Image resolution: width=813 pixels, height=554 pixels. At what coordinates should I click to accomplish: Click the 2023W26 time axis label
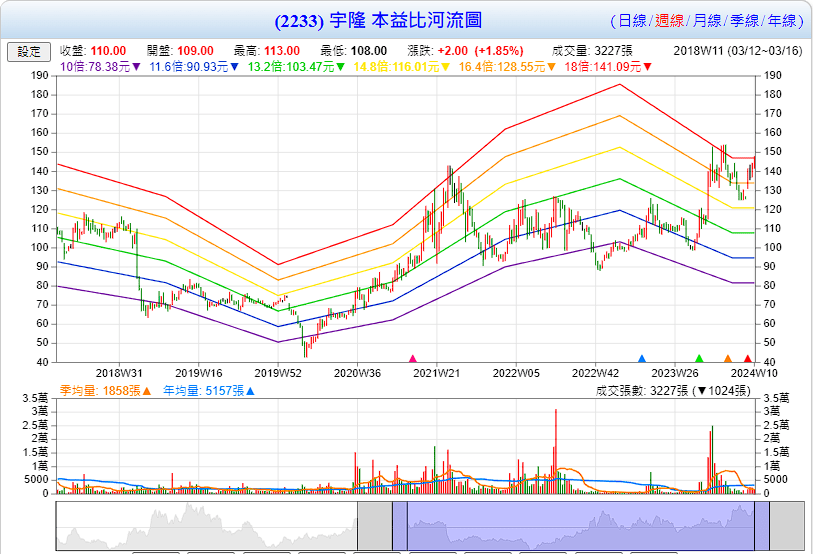[675, 373]
